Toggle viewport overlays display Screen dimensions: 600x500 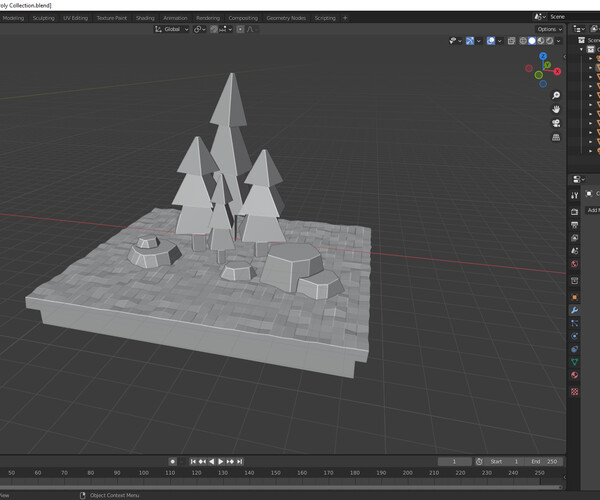492,41
